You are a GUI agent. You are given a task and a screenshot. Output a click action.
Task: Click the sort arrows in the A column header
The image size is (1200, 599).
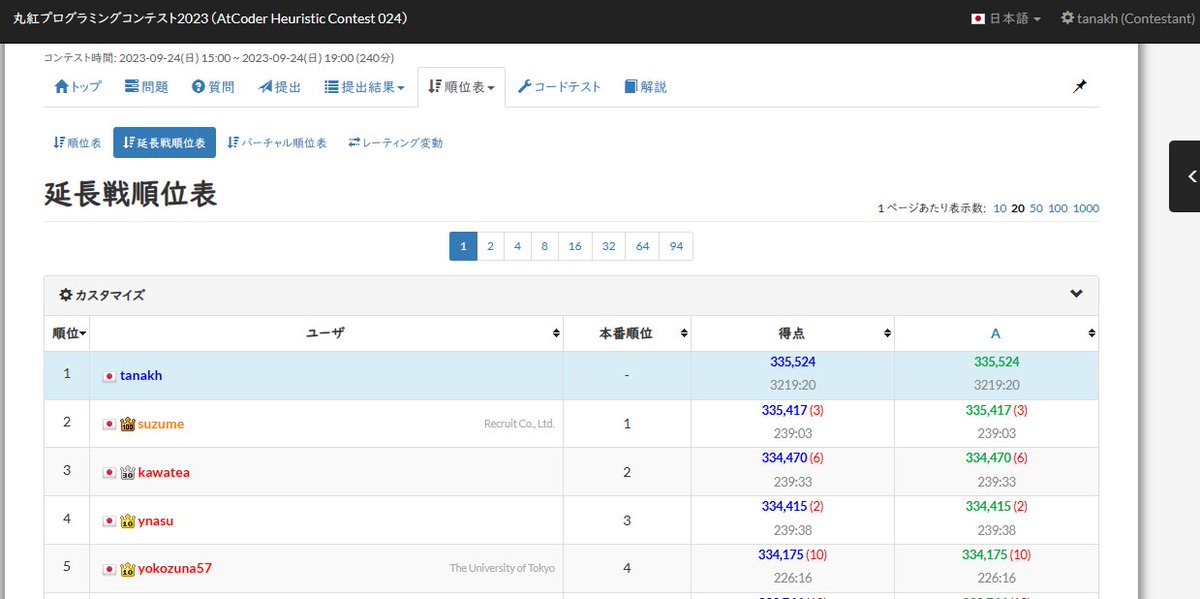[x=1091, y=333]
